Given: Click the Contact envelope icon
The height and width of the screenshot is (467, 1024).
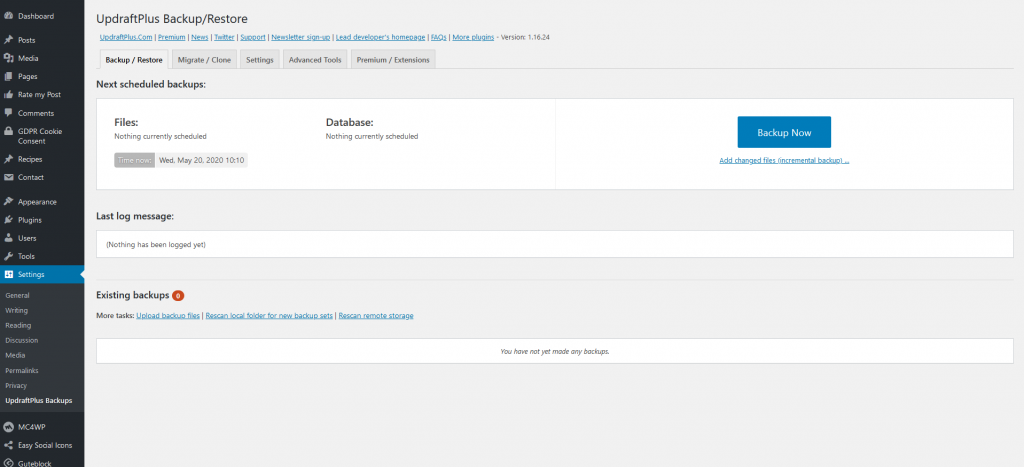Looking at the screenshot, I should tap(8, 178).
